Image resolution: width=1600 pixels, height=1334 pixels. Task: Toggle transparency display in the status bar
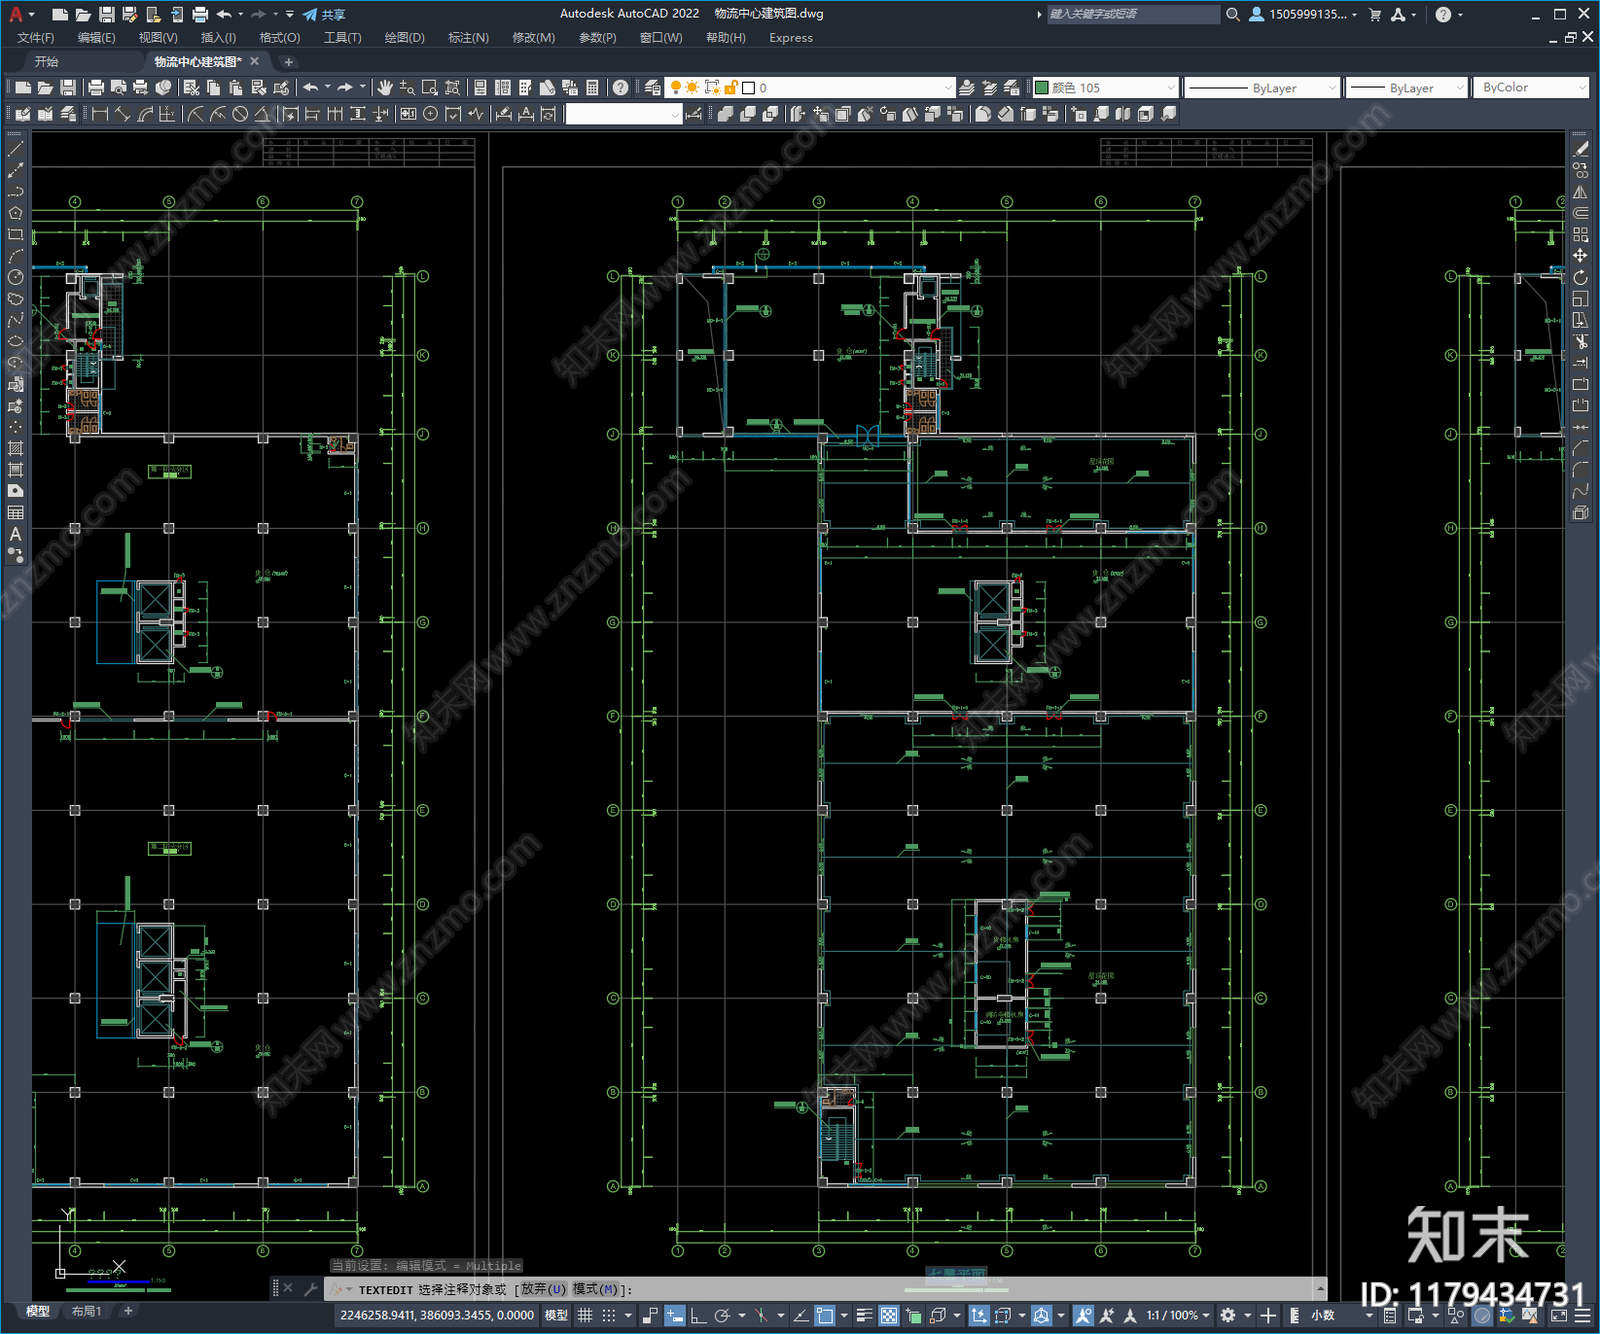click(x=889, y=1315)
